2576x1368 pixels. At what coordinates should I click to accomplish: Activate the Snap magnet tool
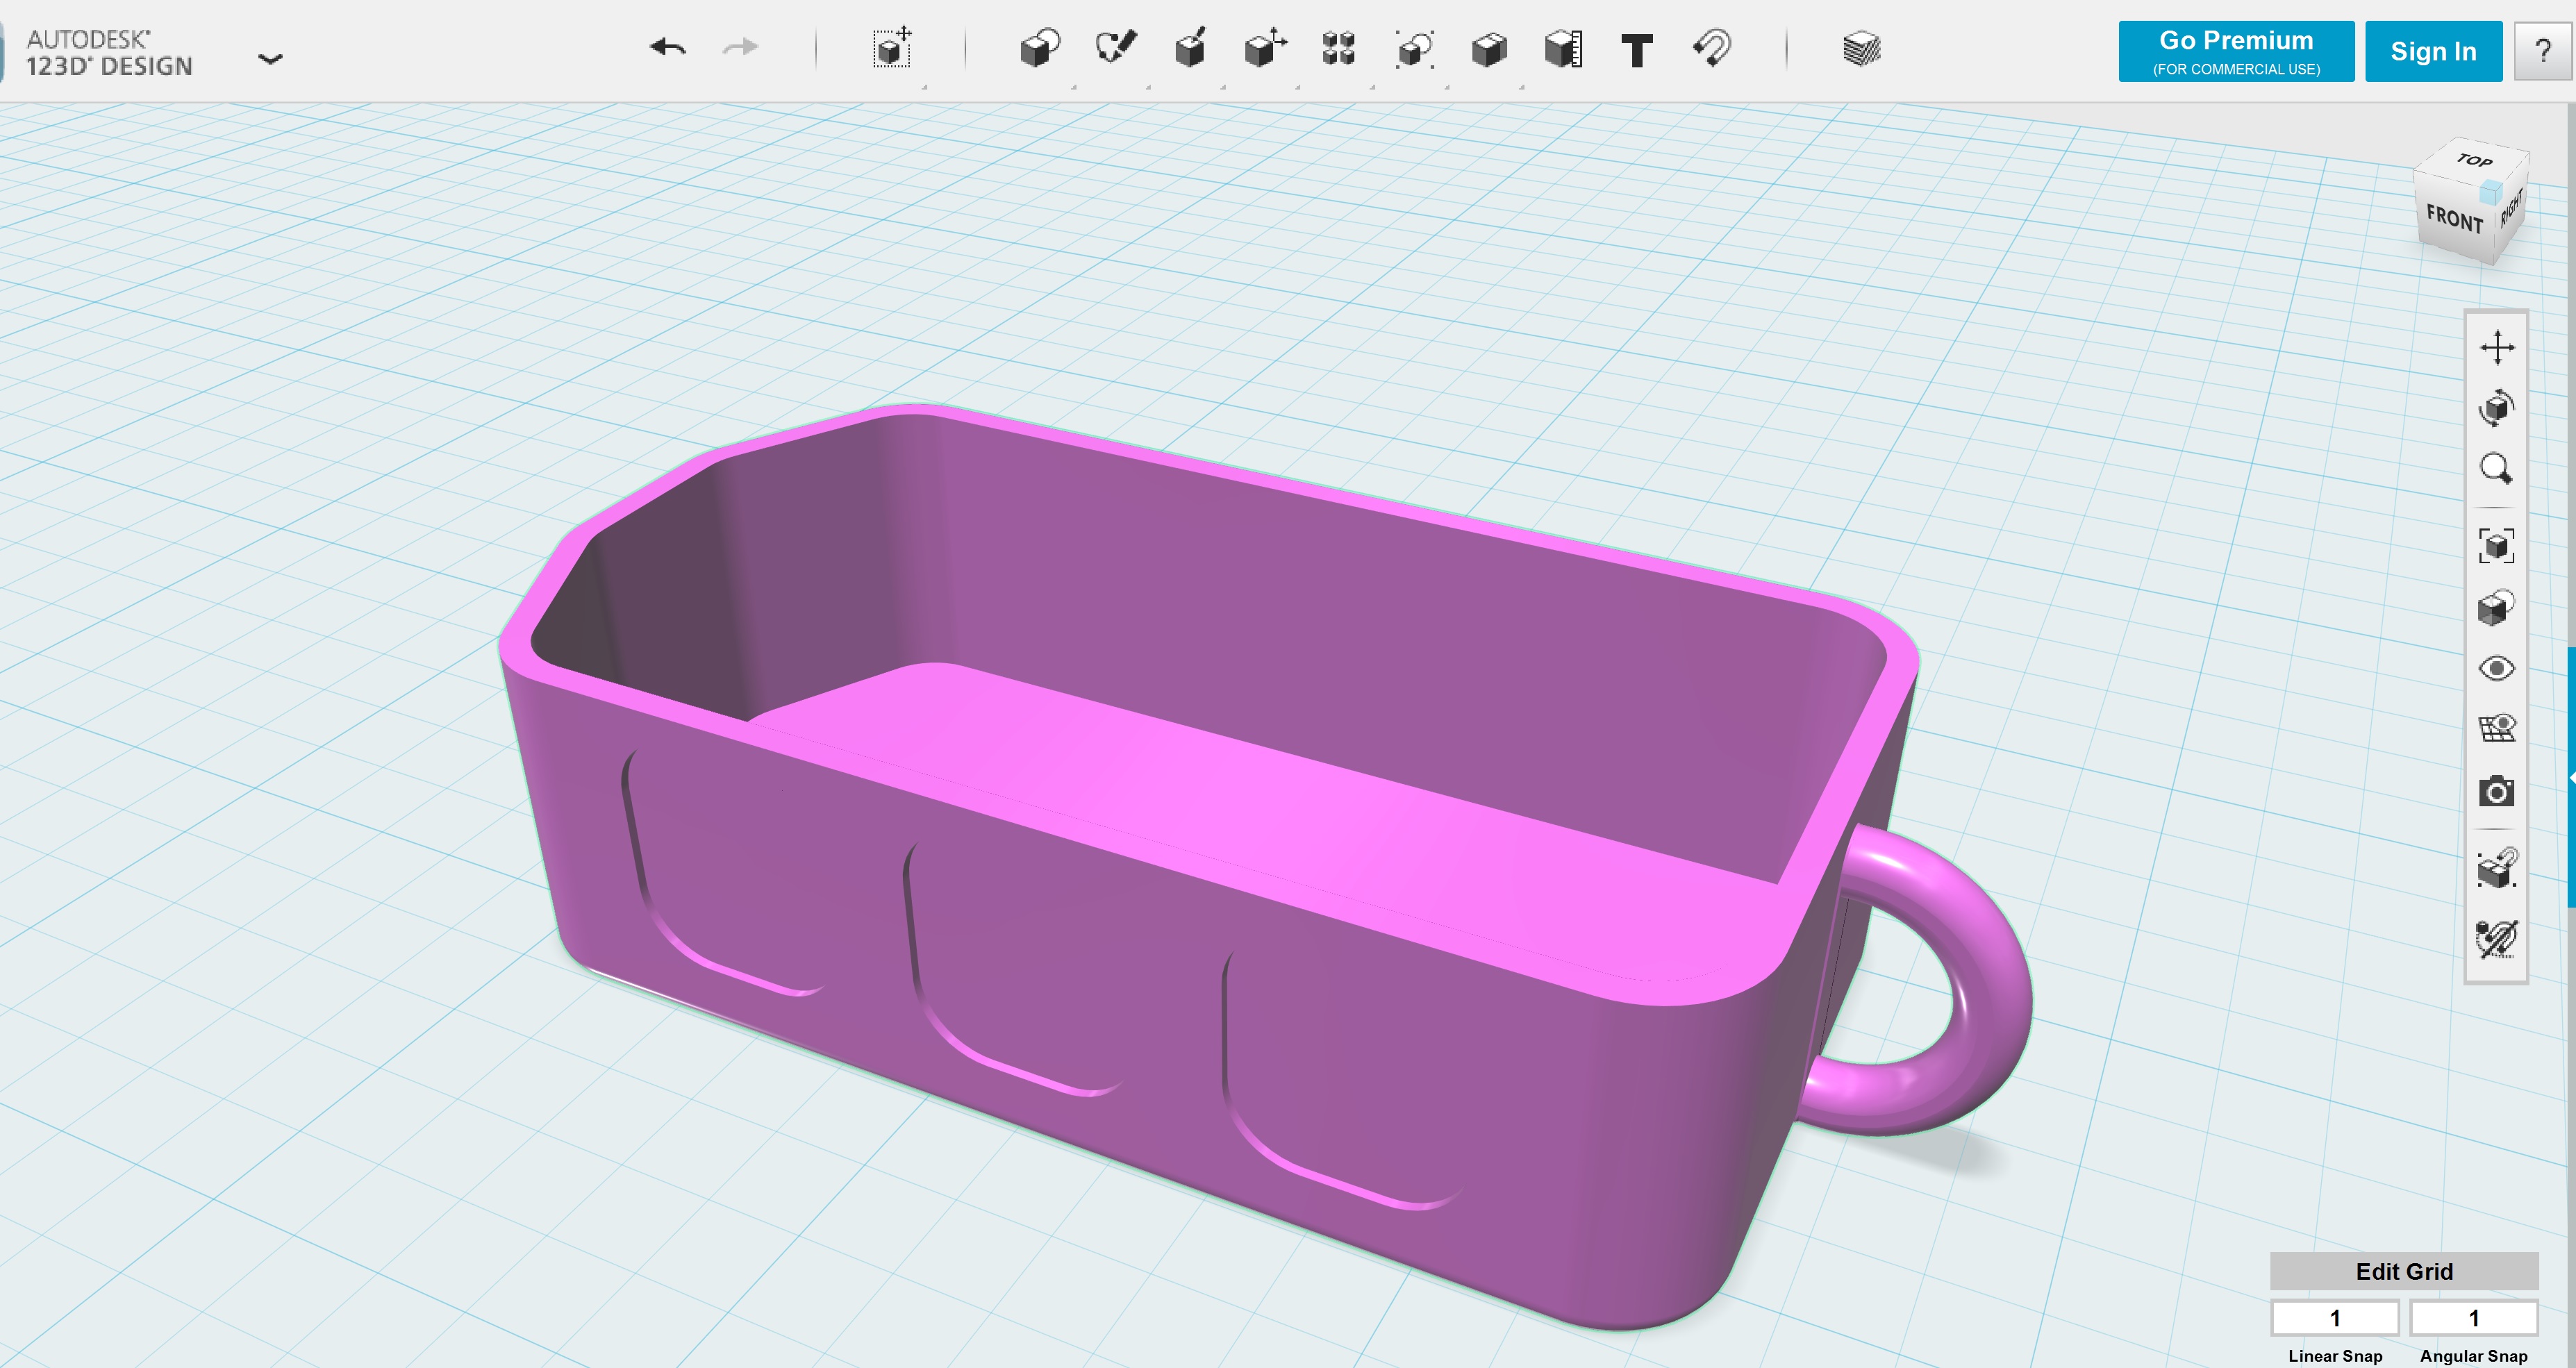[1712, 48]
